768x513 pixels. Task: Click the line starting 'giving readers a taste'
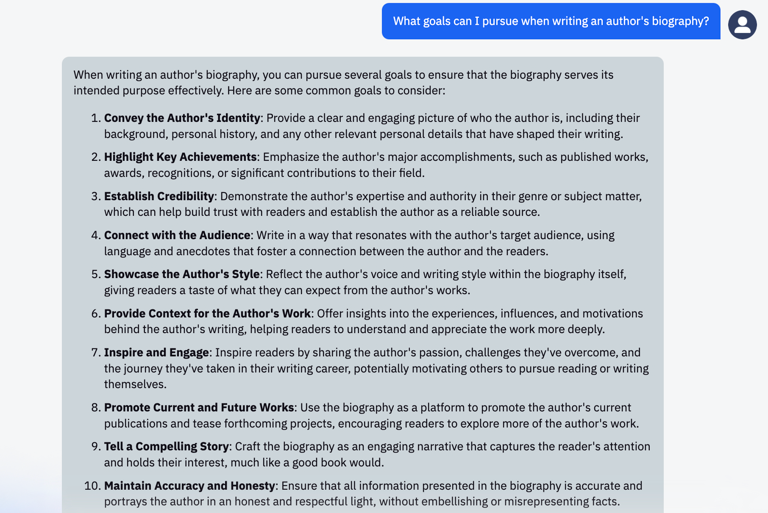coord(287,290)
